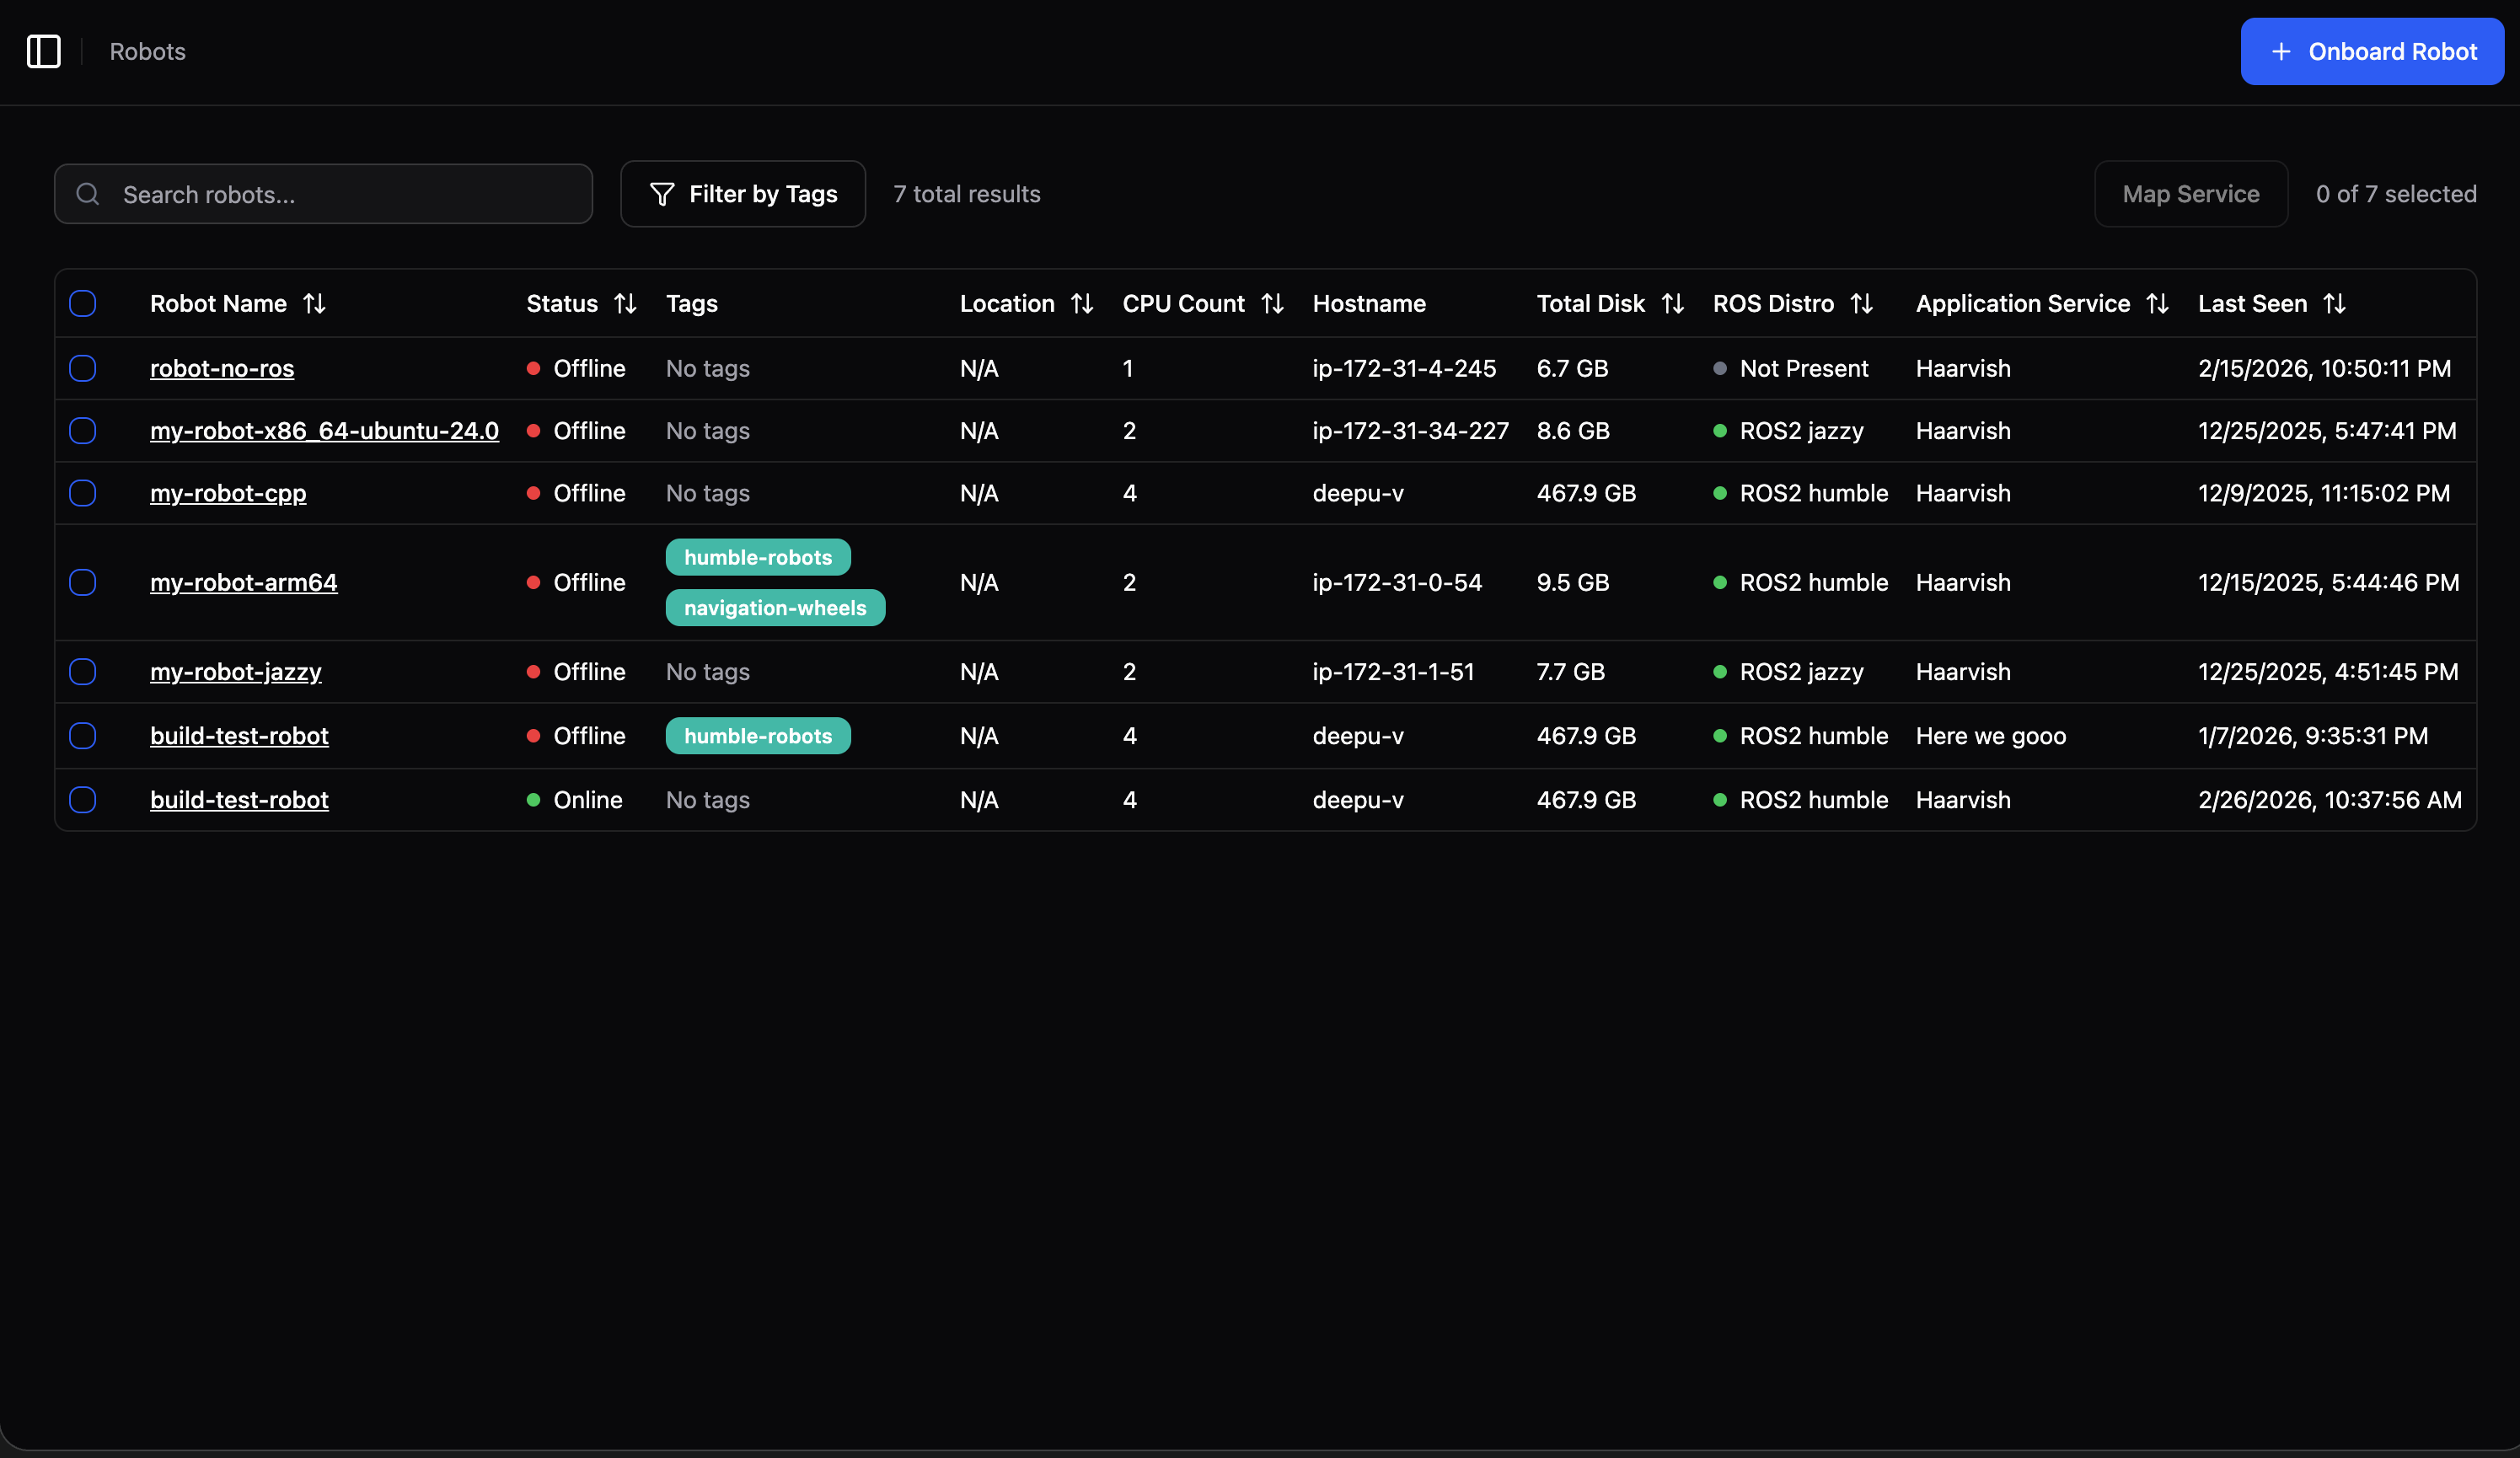This screenshot has width=2520, height=1458.
Task: Sort by Robot Name arrows icon
Action: pos(314,303)
